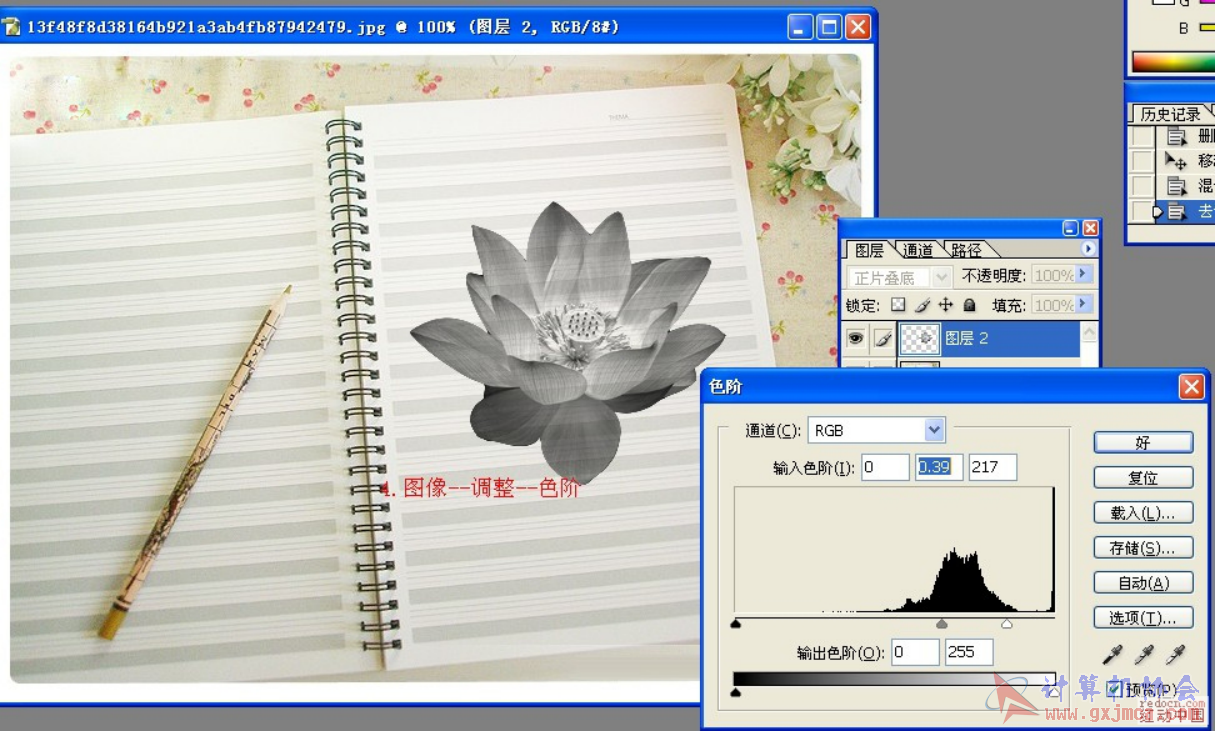Viewport: 1215px width, 732px height.
Task: Close the layers palette window
Action: (1090, 228)
